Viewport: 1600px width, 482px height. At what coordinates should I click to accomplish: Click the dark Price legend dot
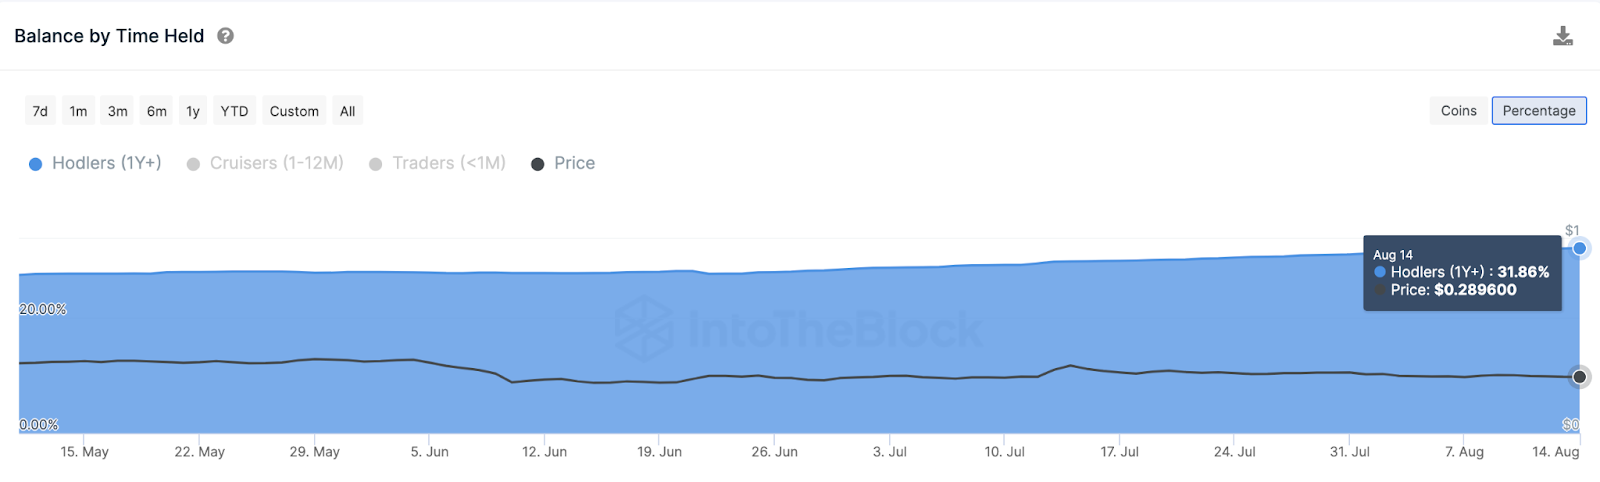pyautogui.click(x=538, y=164)
